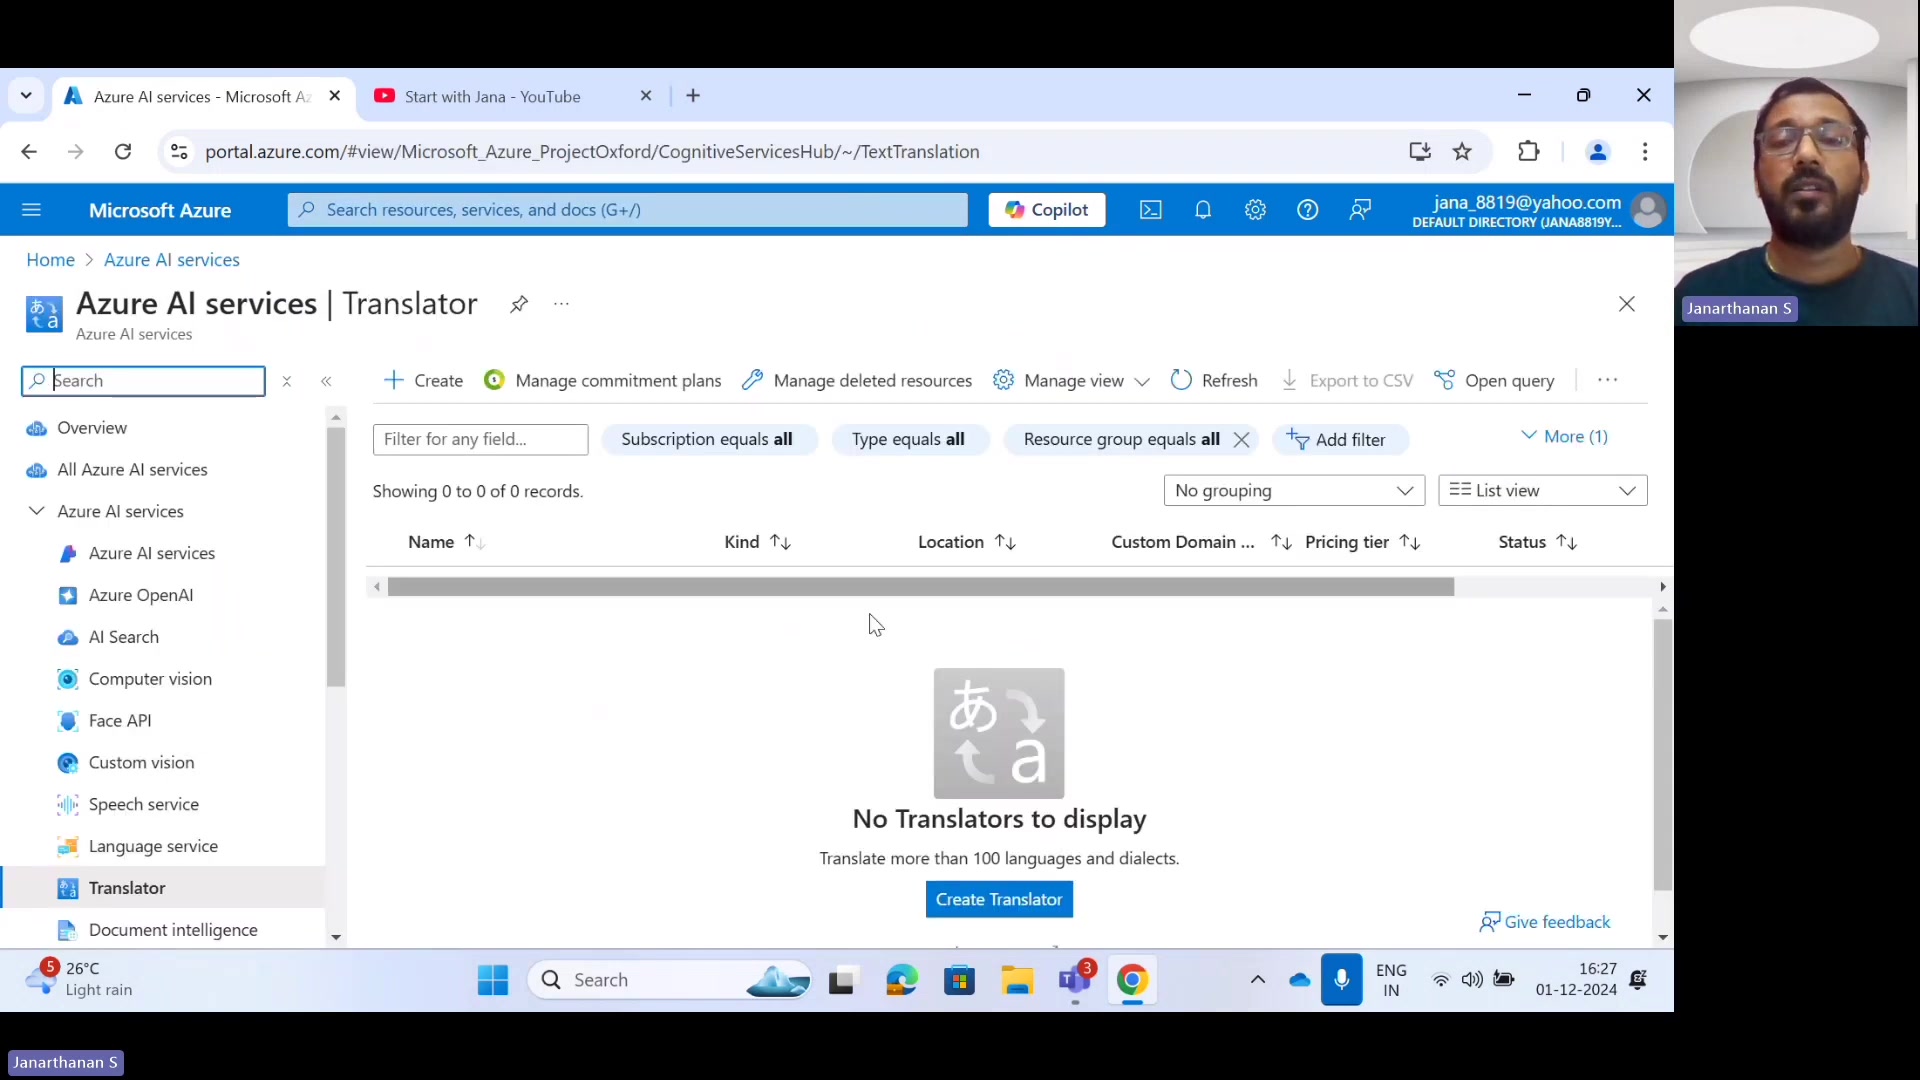Toggle sorting on the Name column
Screen dimensions: 1920x1080
pos(474,542)
